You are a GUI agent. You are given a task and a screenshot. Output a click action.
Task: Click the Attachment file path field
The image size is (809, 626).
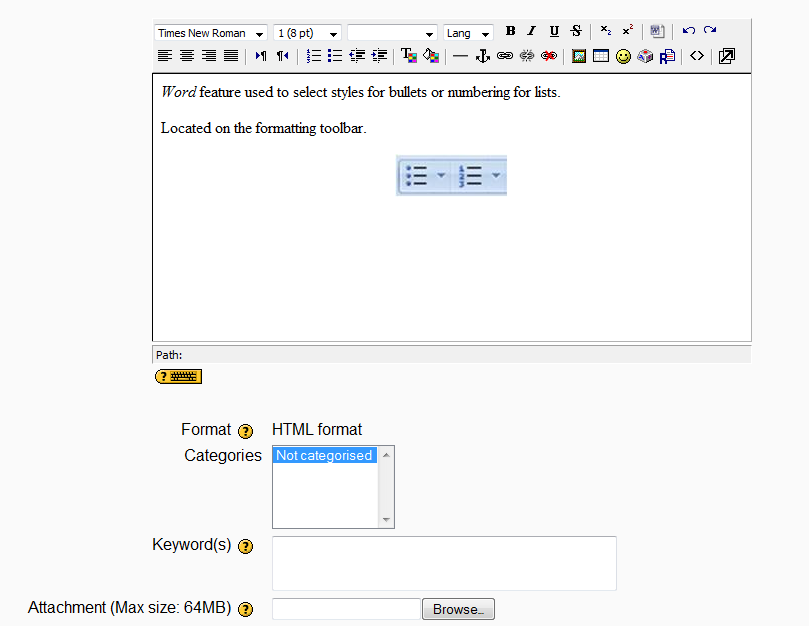click(x=346, y=609)
